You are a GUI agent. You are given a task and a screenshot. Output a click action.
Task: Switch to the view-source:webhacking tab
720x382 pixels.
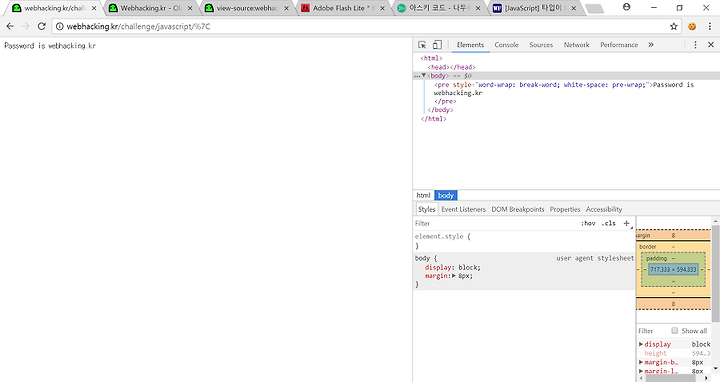click(247, 8)
